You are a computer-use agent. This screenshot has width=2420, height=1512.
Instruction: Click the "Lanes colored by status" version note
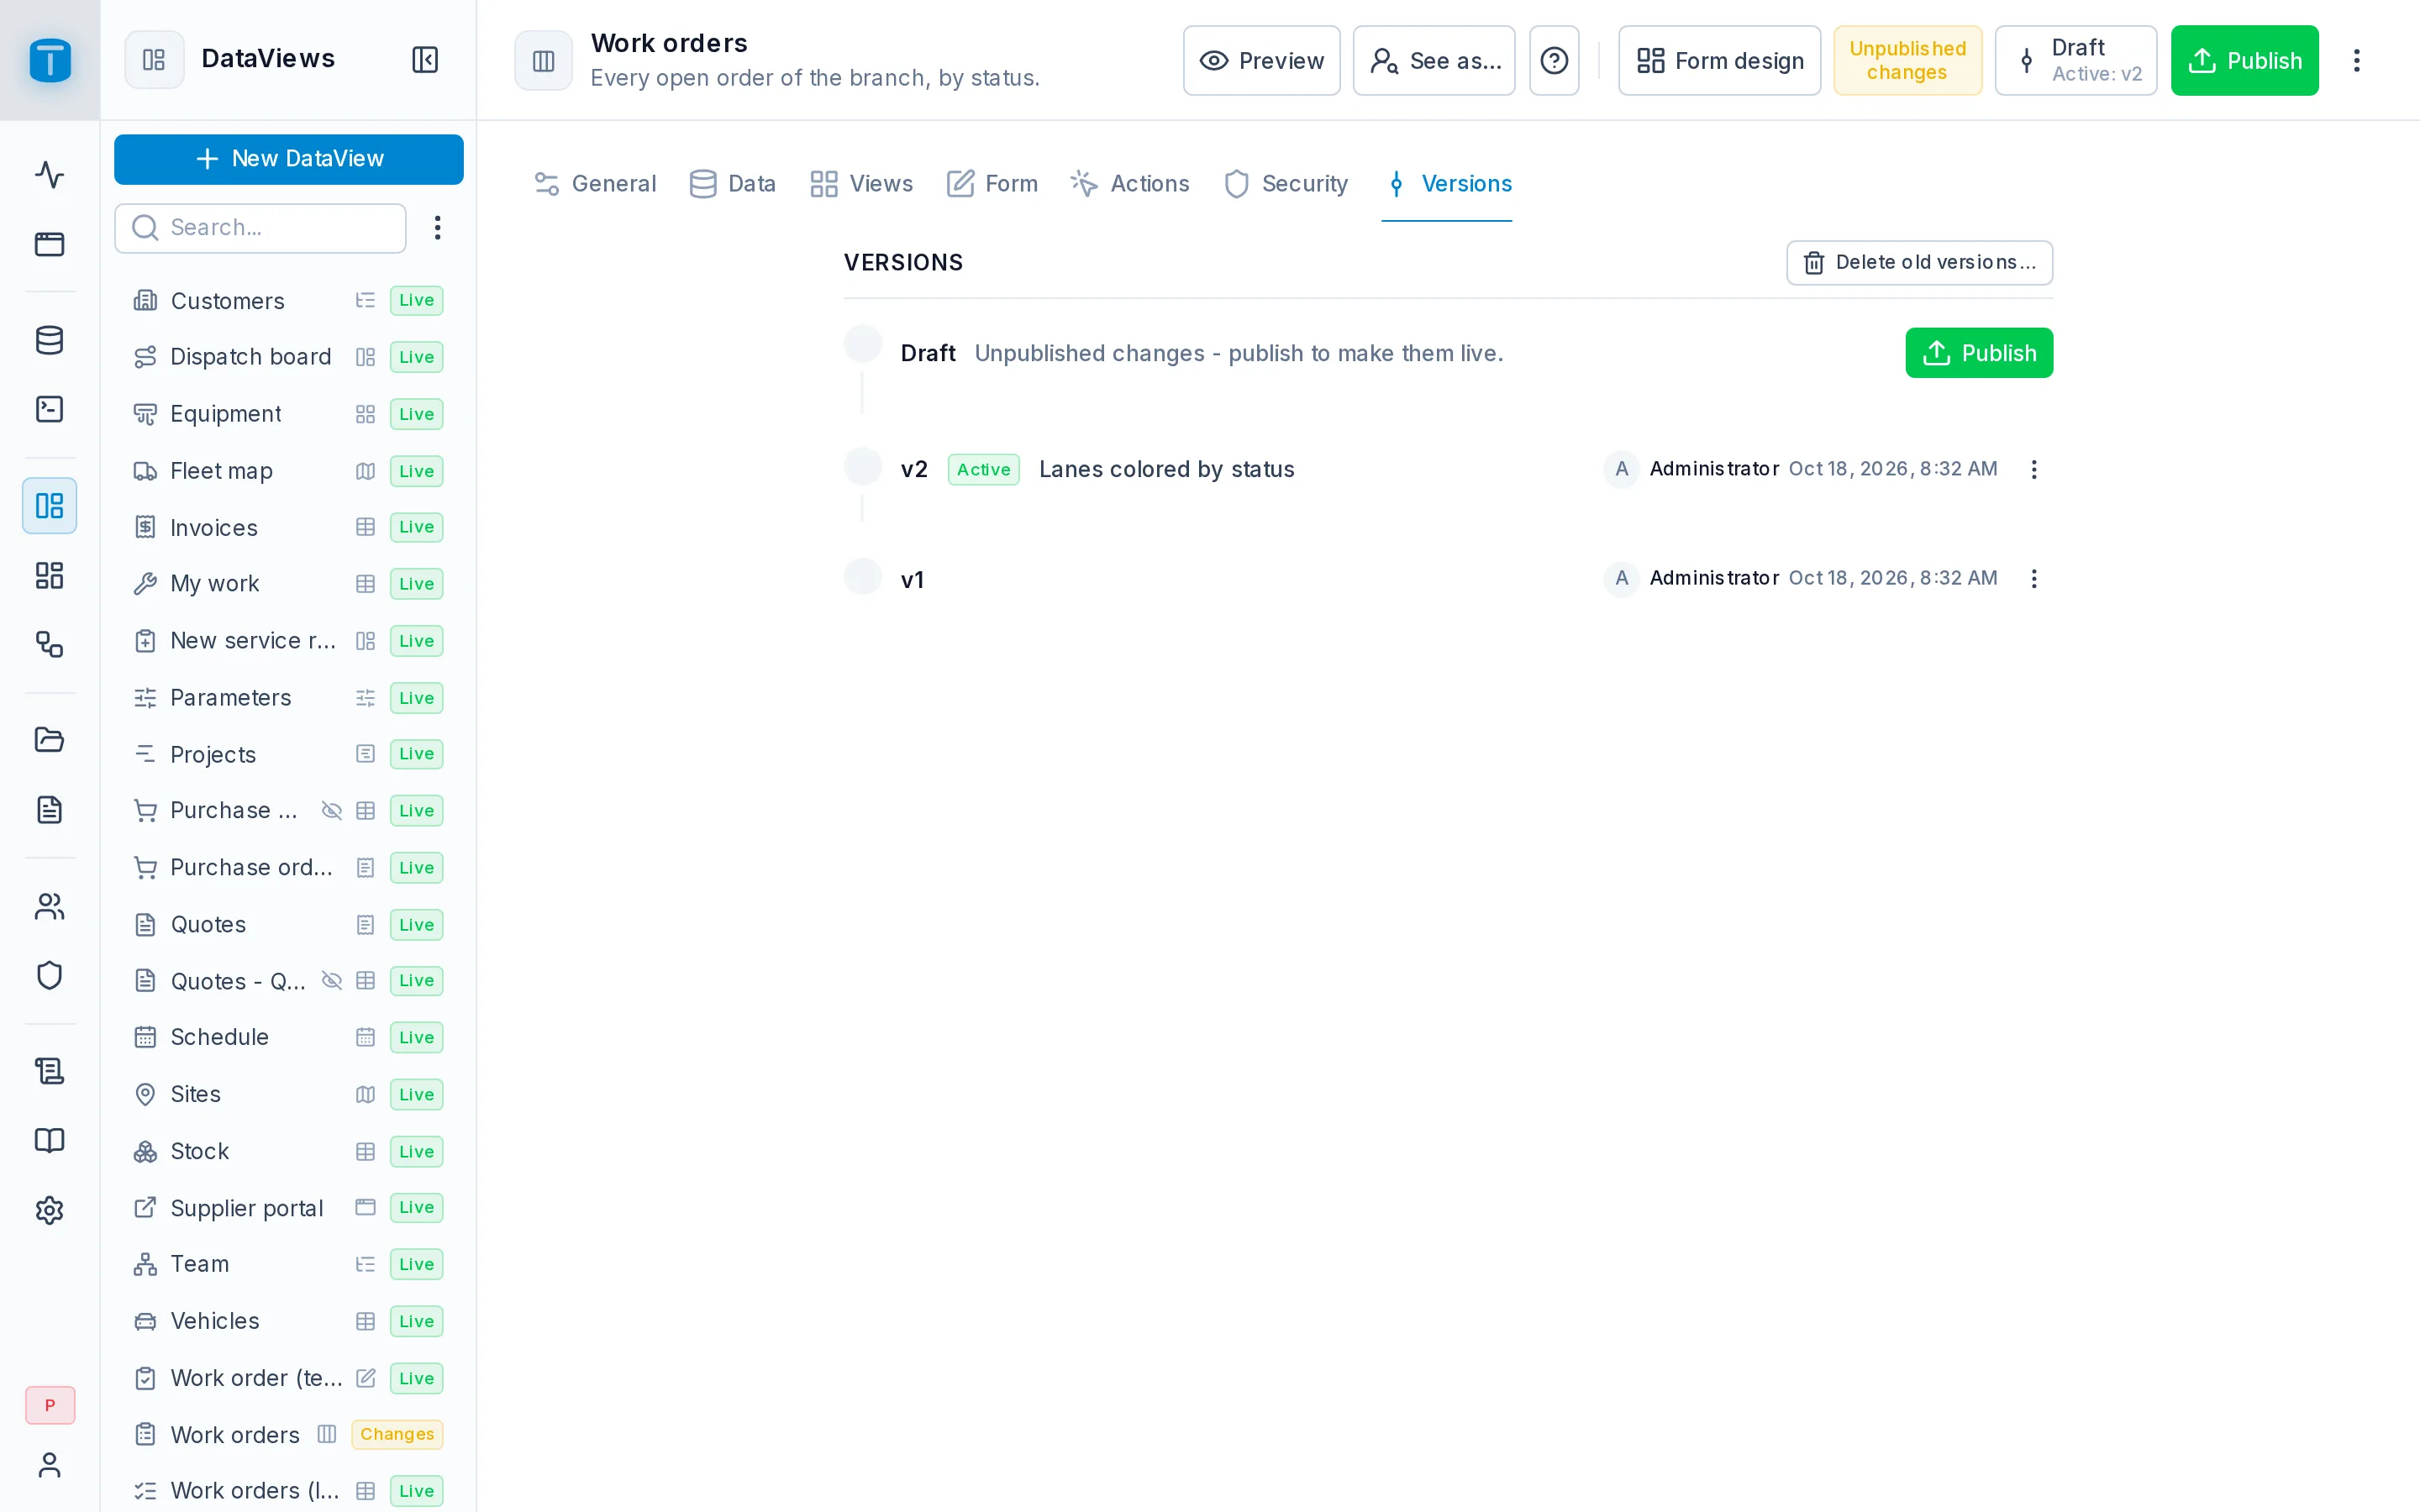tap(1167, 470)
